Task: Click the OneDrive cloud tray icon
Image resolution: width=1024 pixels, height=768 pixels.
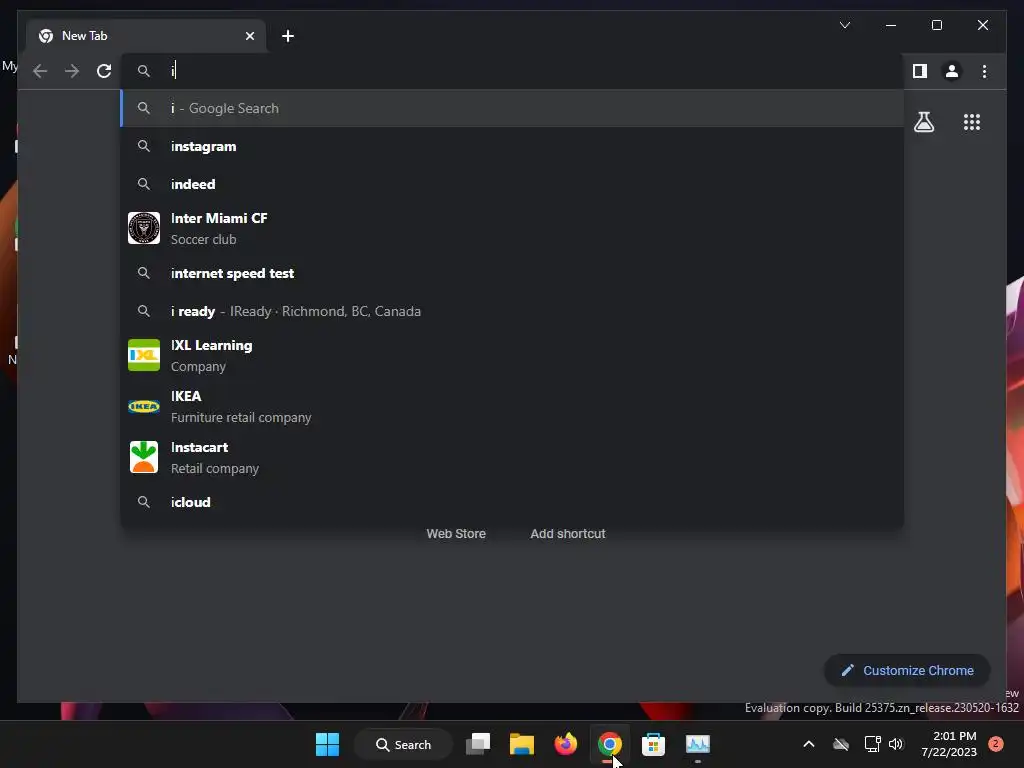Action: (841, 744)
